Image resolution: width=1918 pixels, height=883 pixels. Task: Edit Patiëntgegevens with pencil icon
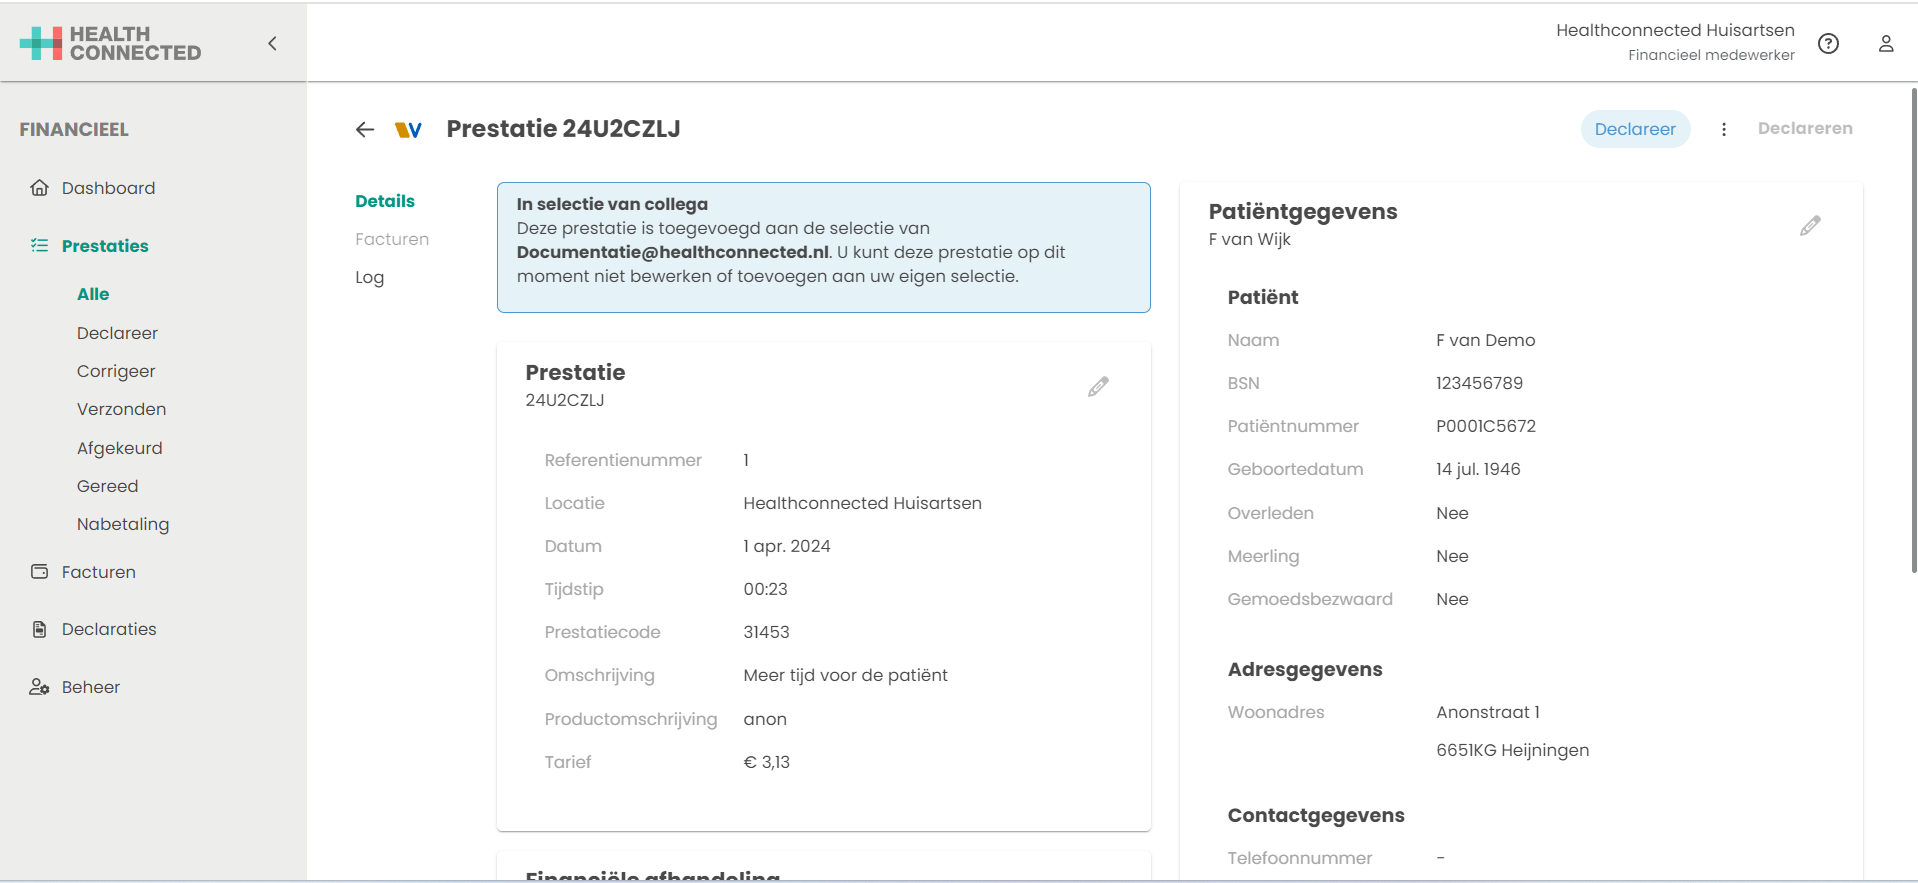click(1809, 226)
